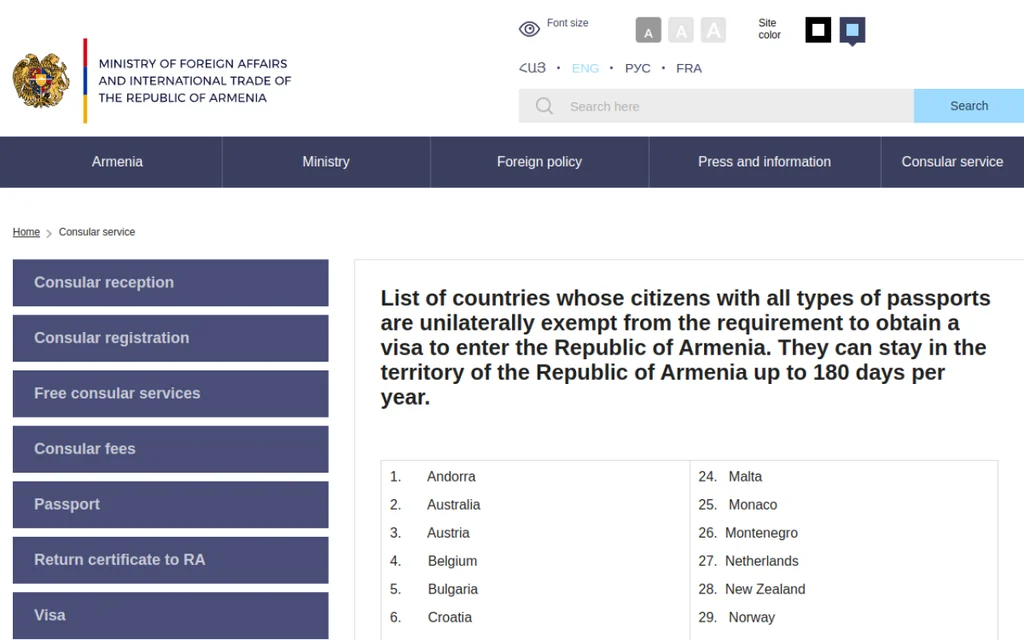Open the Armenia navigation menu
This screenshot has width=1024, height=640.
click(x=117, y=162)
